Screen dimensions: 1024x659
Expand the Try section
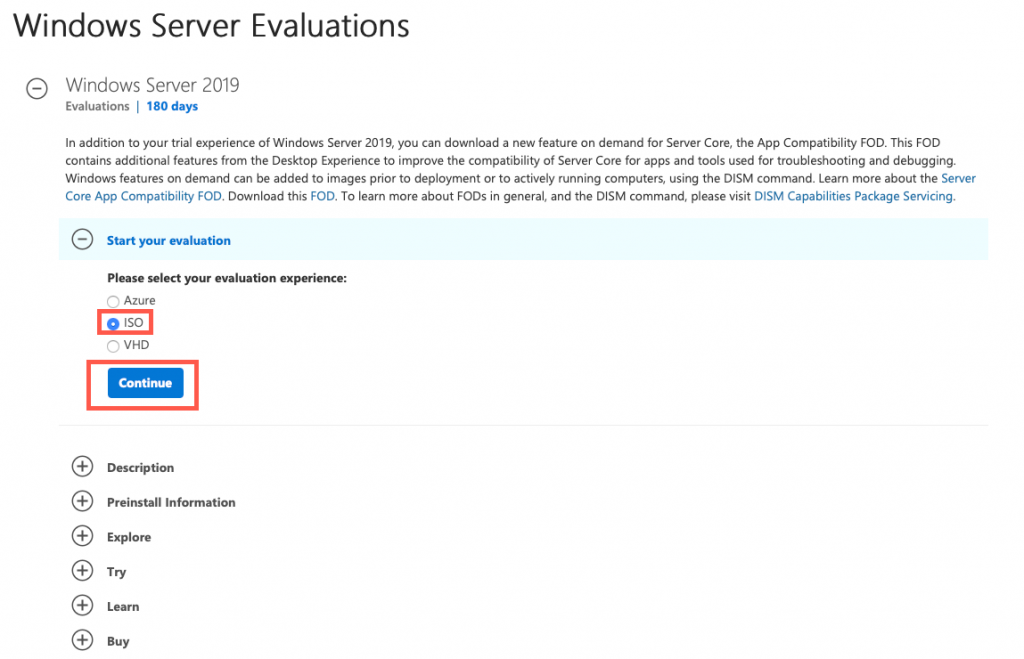click(82, 570)
